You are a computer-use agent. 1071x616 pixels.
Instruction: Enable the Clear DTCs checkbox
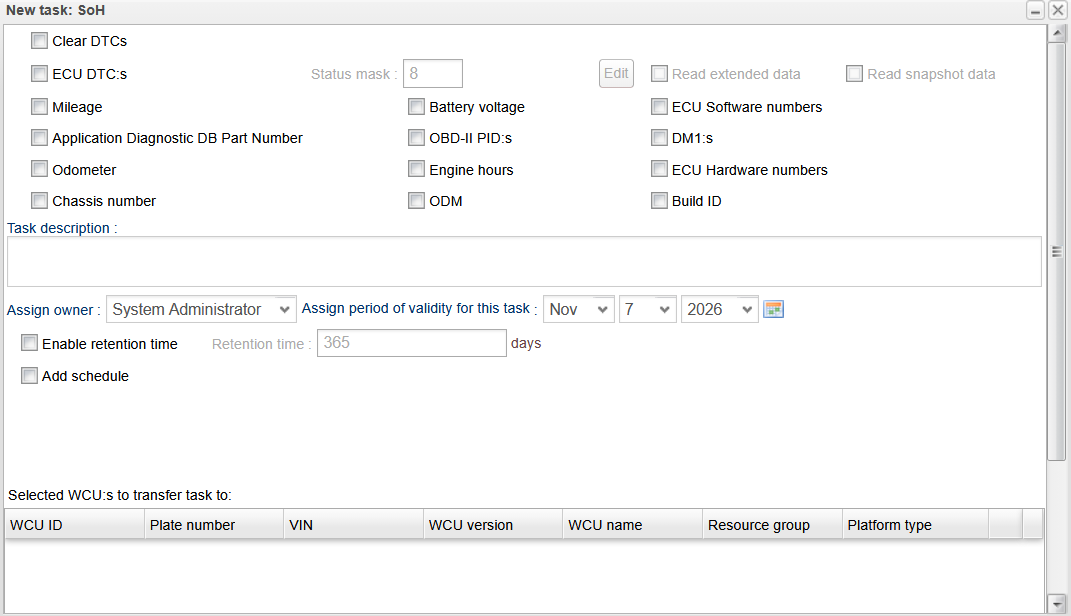tap(39, 41)
